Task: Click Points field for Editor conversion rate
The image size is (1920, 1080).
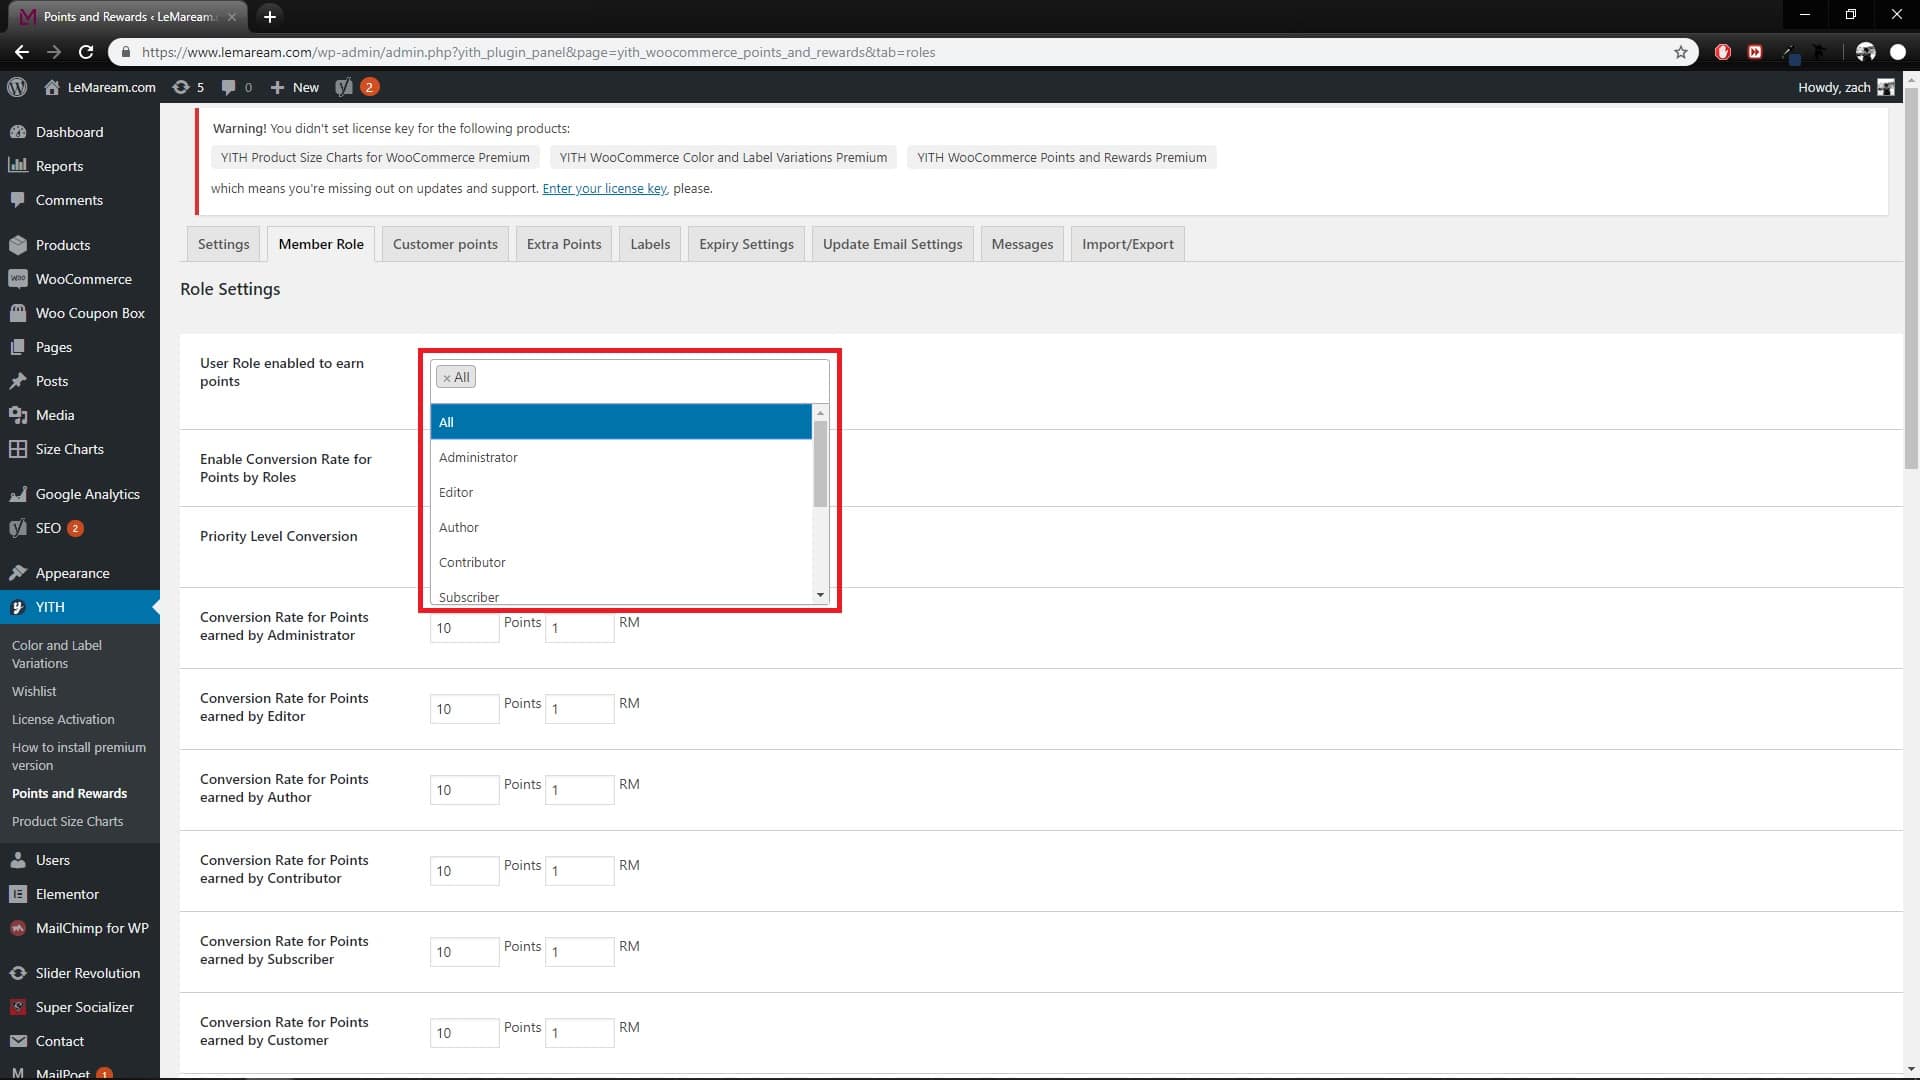Action: tap(464, 709)
